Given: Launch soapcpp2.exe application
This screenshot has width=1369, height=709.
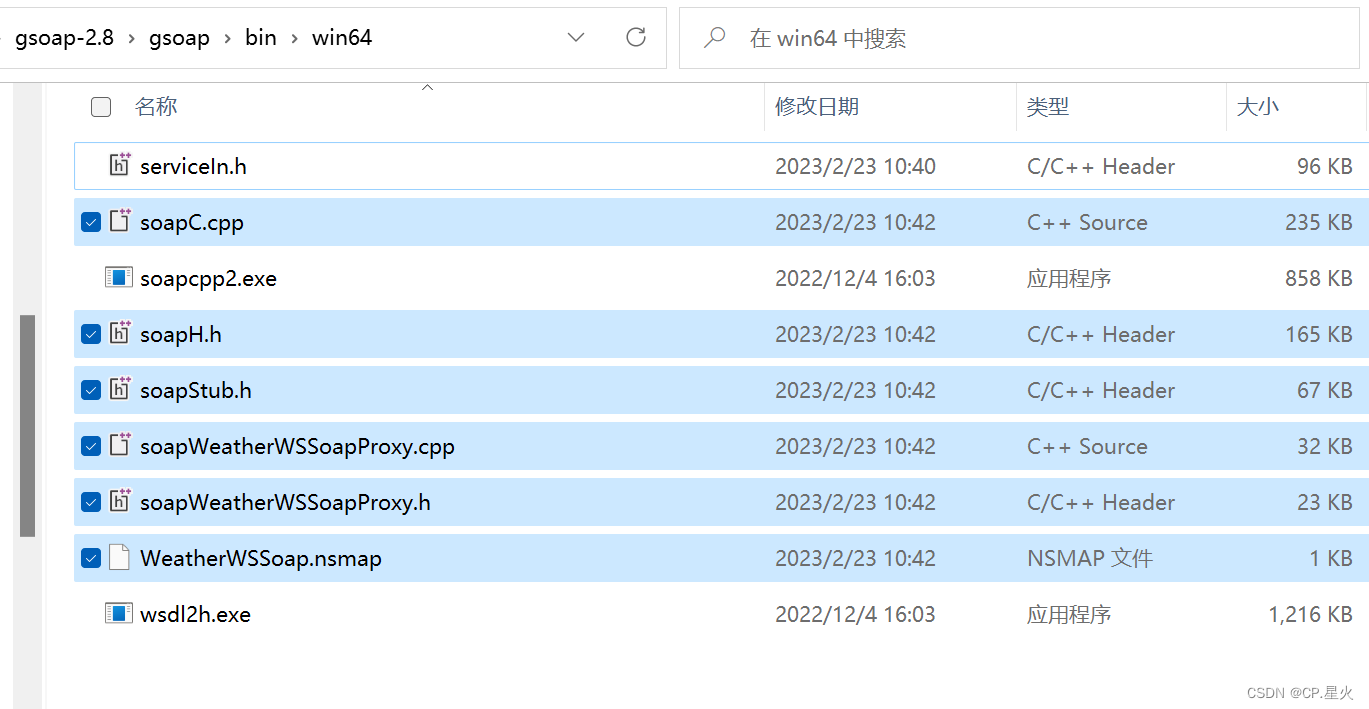Looking at the screenshot, I should pyautogui.click(x=119, y=278).
